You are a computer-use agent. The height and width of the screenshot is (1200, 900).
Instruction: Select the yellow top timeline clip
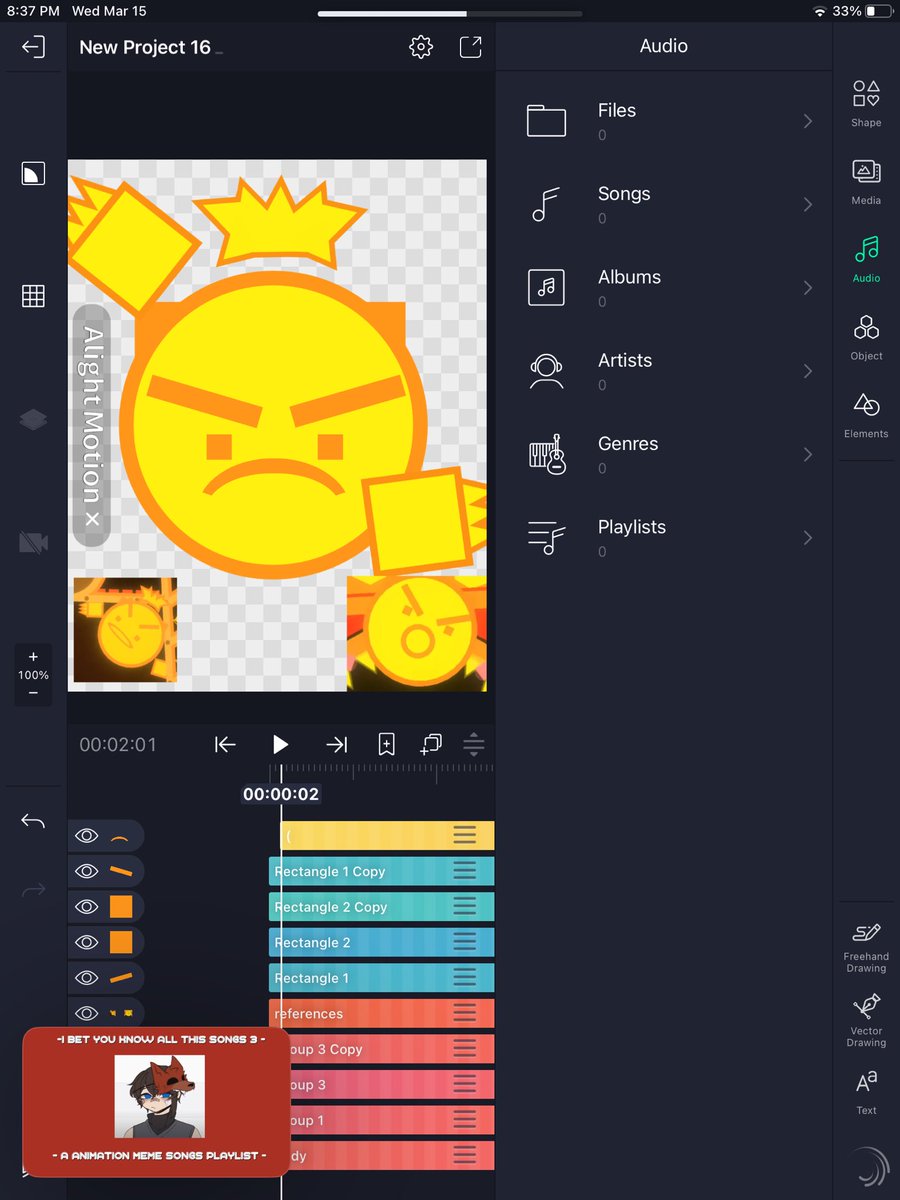pyautogui.click(x=387, y=836)
